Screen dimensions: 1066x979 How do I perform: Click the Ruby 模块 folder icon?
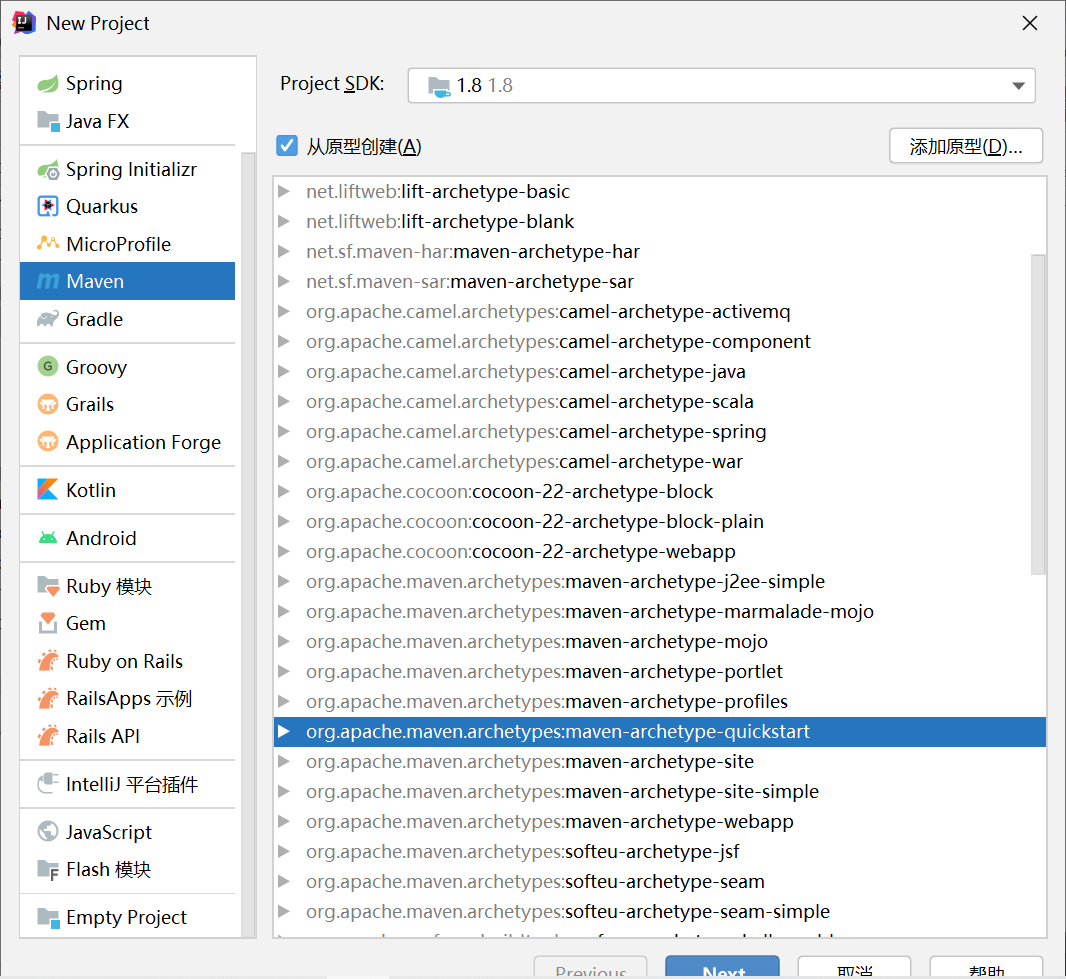point(48,586)
